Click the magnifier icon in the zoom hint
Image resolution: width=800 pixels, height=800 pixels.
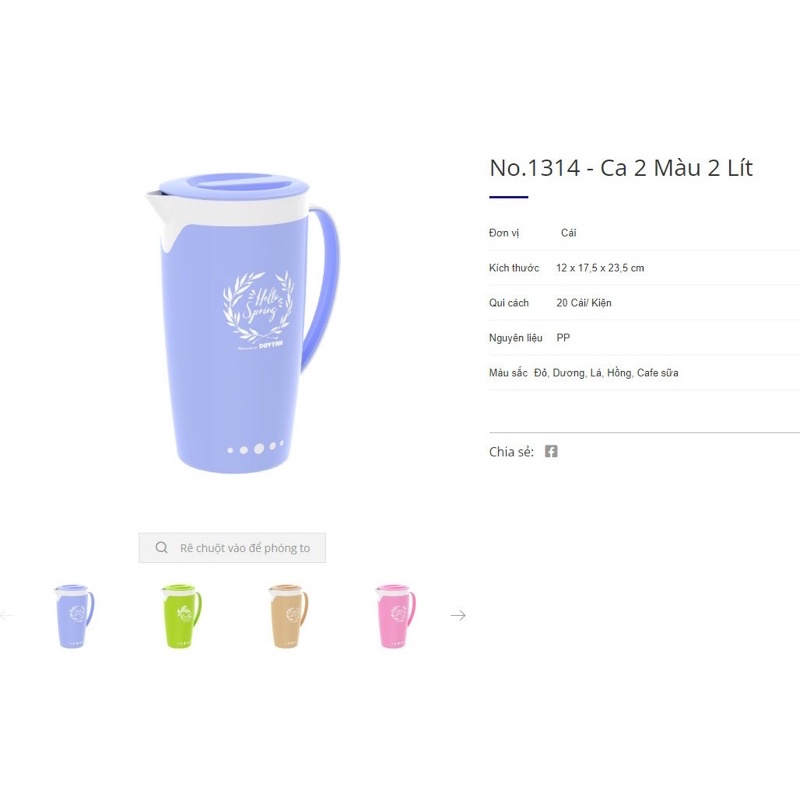(x=161, y=547)
